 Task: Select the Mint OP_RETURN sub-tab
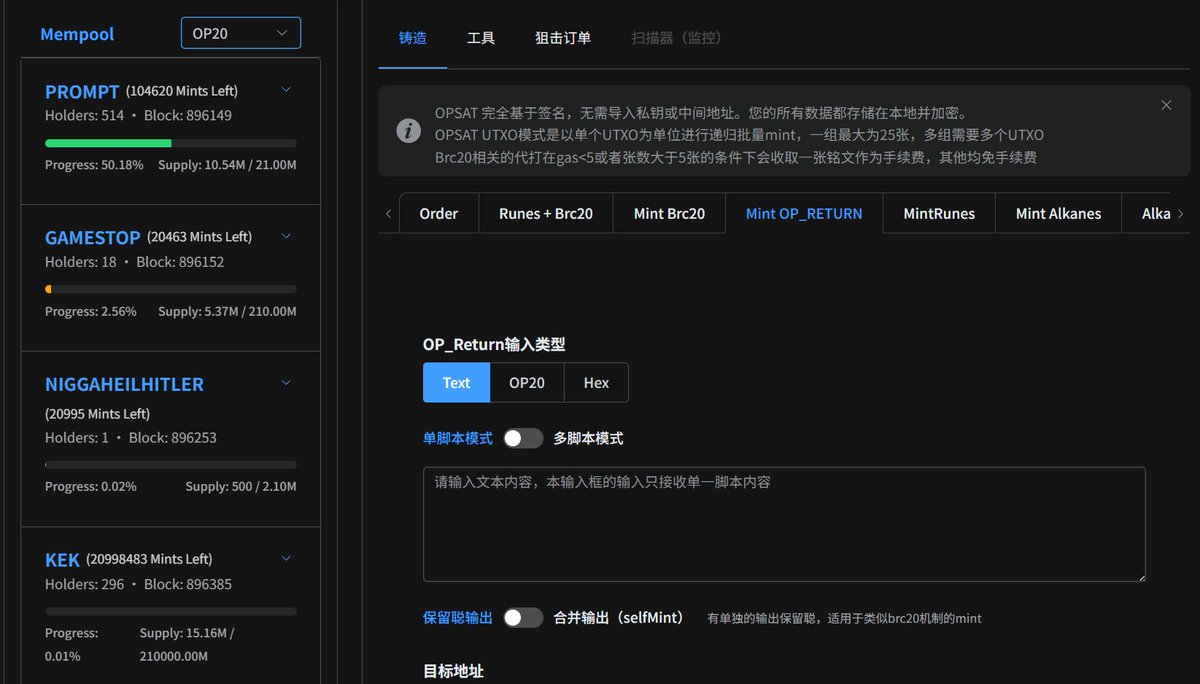pos(804,213)
